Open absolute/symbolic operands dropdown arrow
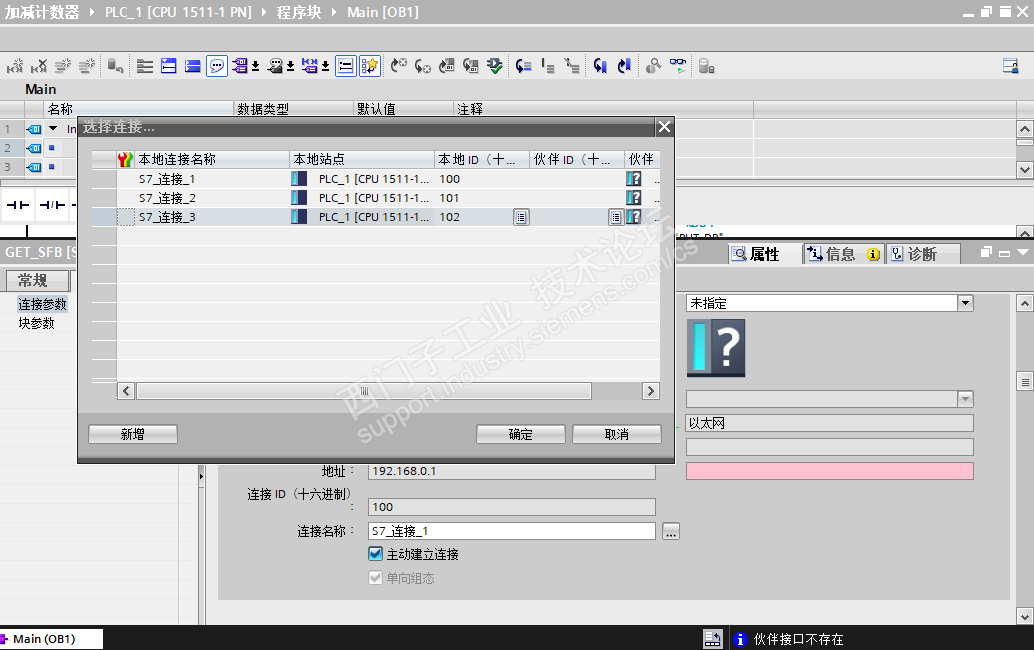 [x=255, y=66]
